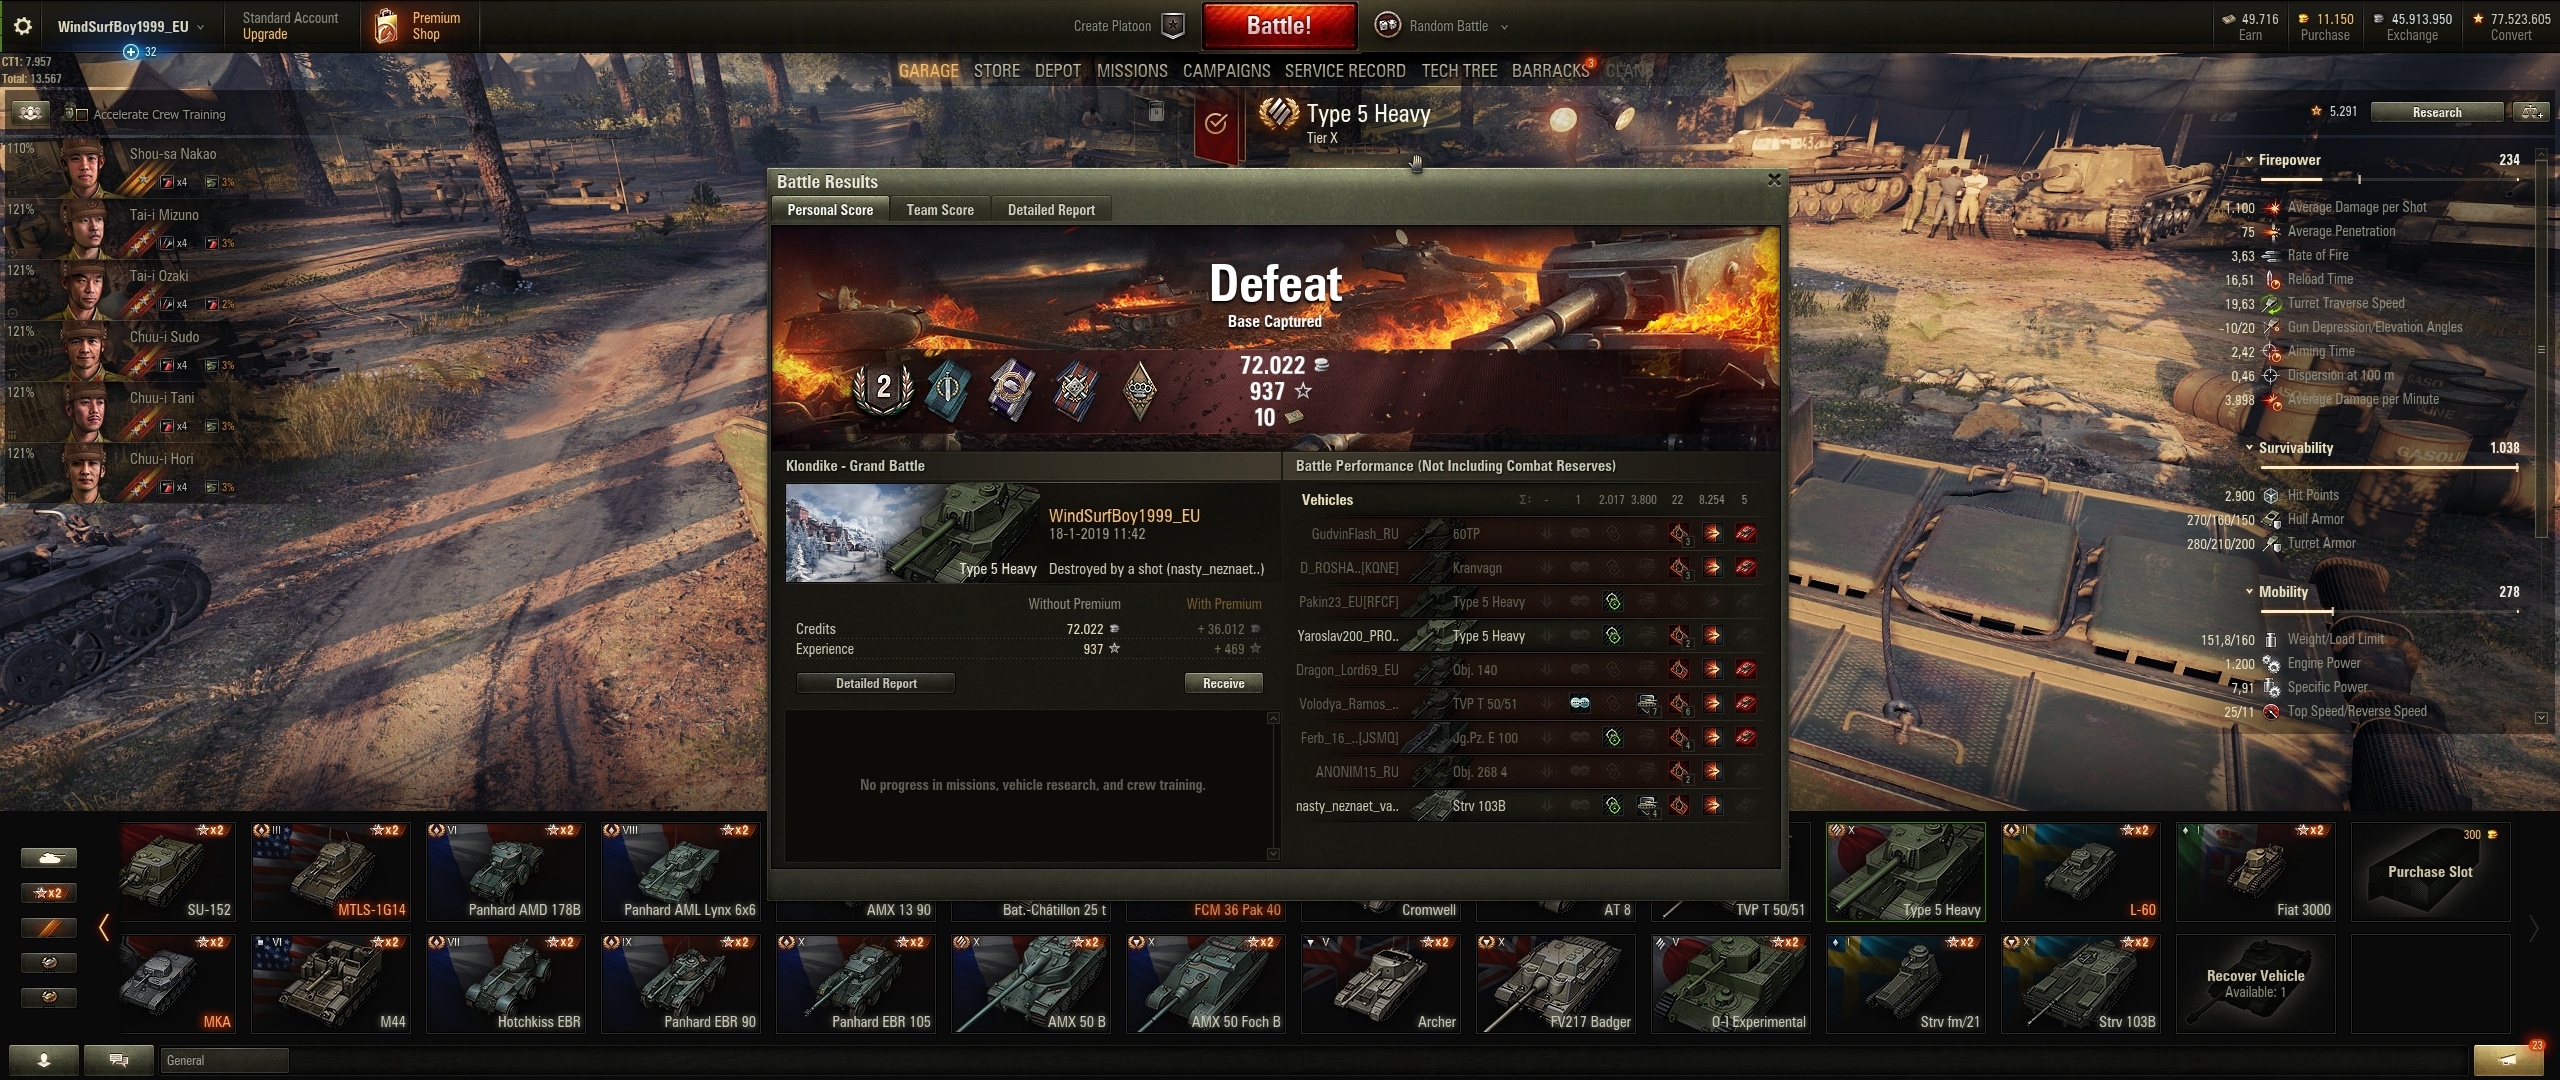The width and height of the screenshot is (2560, 1080).
Task: Open the TECH TREE menu
Action: pyautogui.click(x=1459, y=71)
